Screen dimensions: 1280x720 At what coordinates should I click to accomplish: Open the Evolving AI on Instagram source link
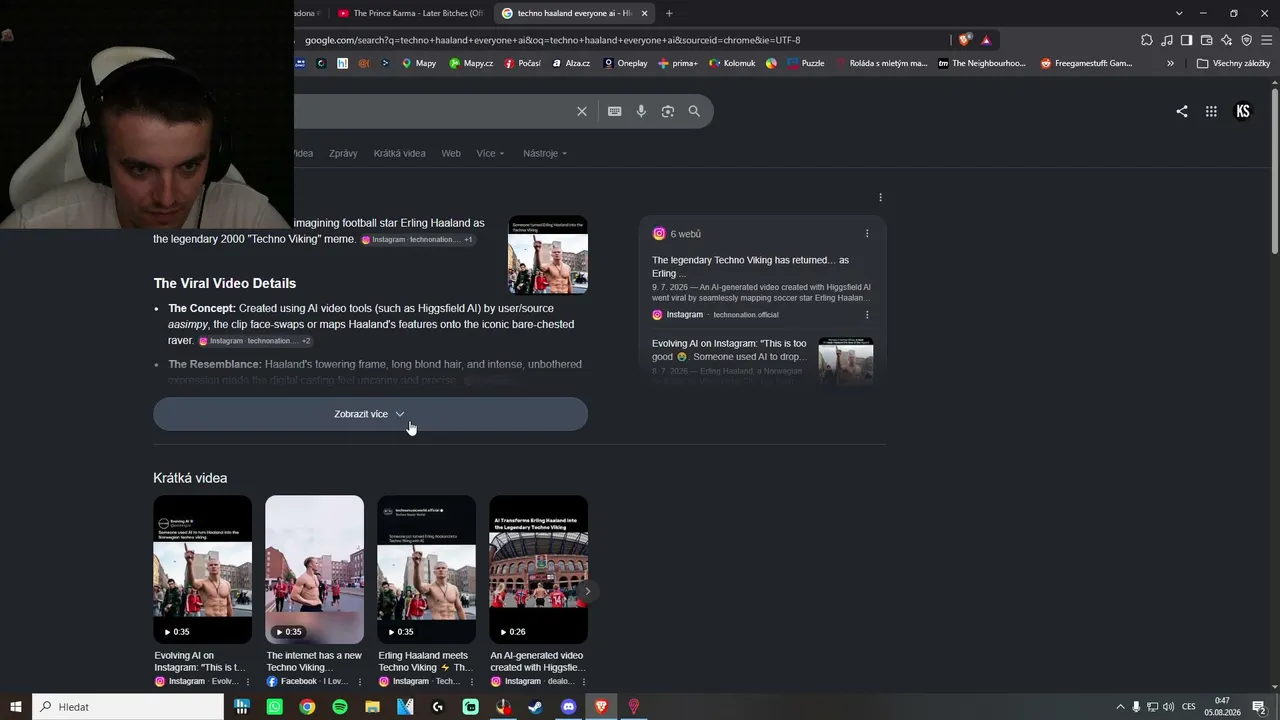[729, 350]
